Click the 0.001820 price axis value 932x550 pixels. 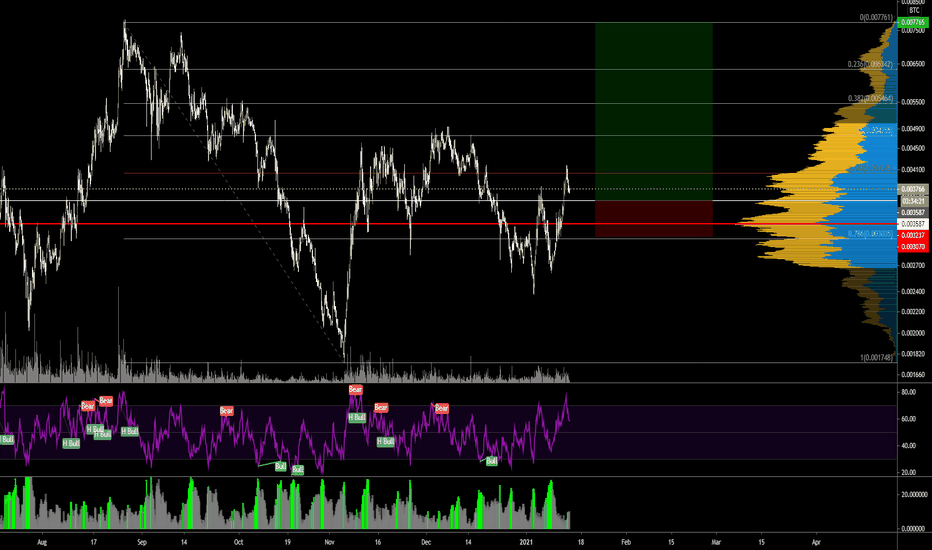913,354
